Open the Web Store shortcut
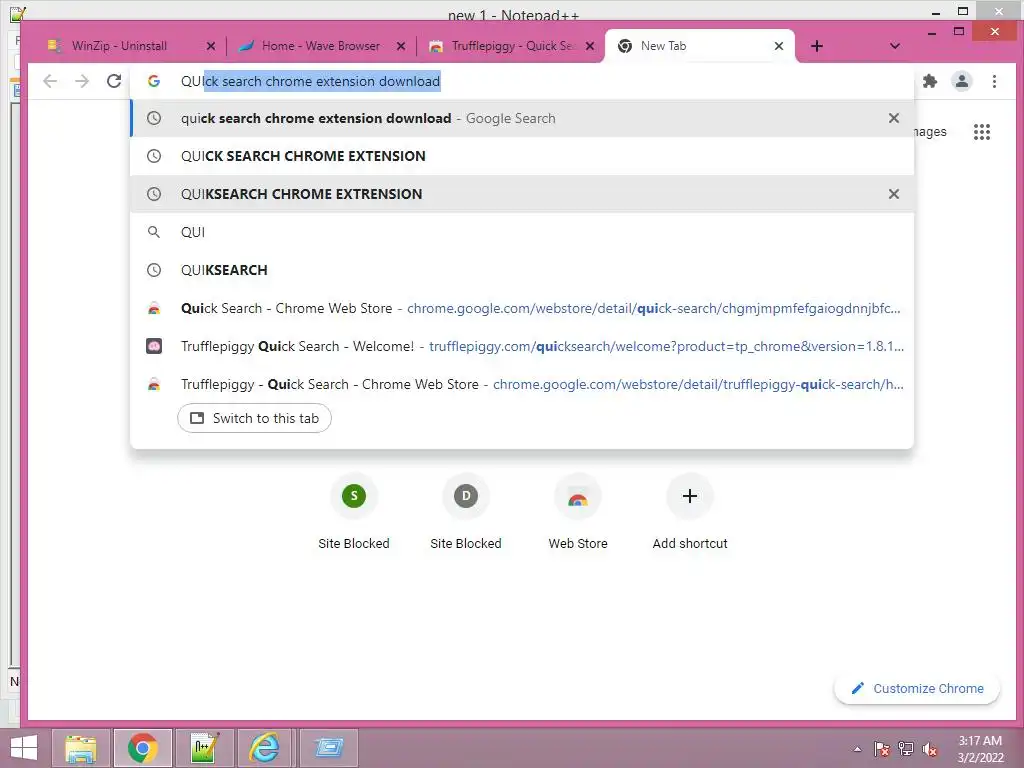The width and height of the screenshot is (1024, 768). (578, 513)
